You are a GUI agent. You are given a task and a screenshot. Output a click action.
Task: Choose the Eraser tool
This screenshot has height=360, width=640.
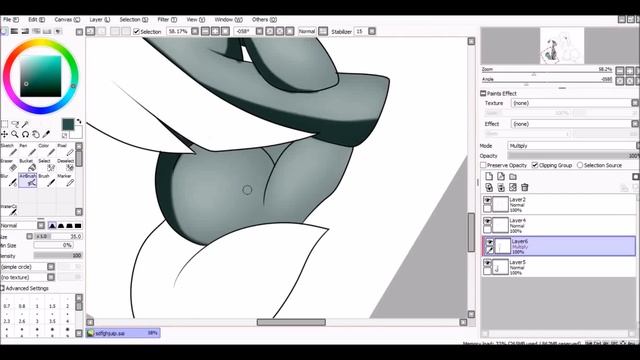(9, 165)
